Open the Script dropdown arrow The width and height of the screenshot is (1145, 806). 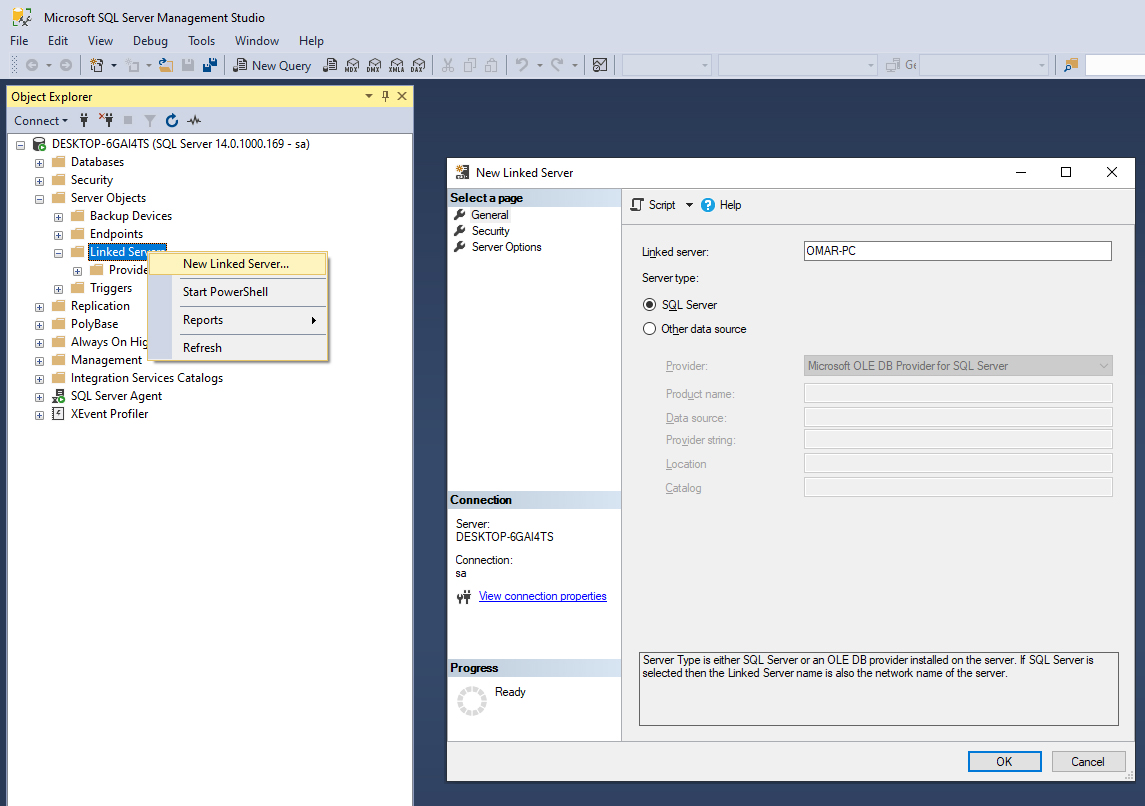pos(689,205)
